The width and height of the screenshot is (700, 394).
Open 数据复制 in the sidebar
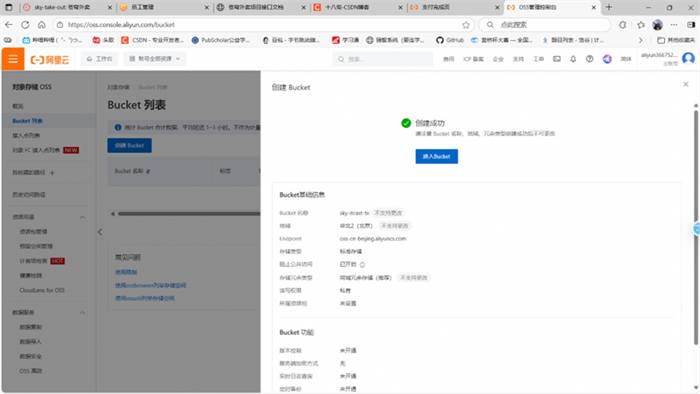pos(30,327)
